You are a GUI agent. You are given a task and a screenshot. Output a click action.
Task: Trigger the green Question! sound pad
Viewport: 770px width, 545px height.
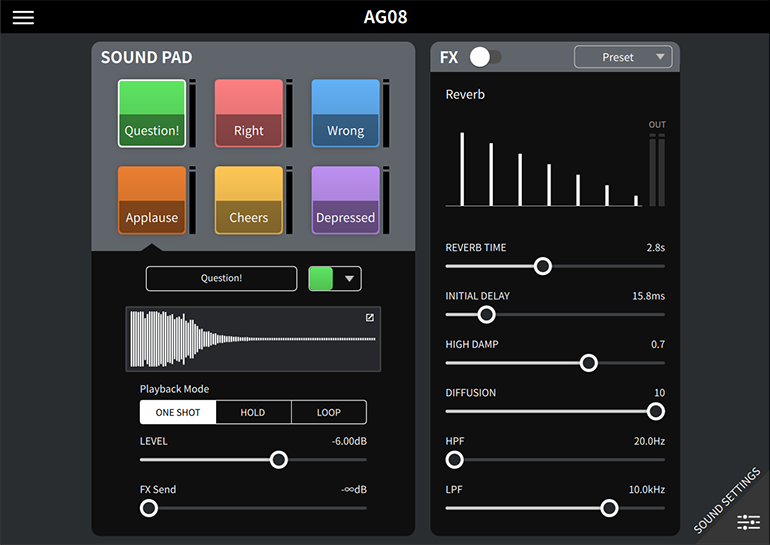click(x=152, y=113)
